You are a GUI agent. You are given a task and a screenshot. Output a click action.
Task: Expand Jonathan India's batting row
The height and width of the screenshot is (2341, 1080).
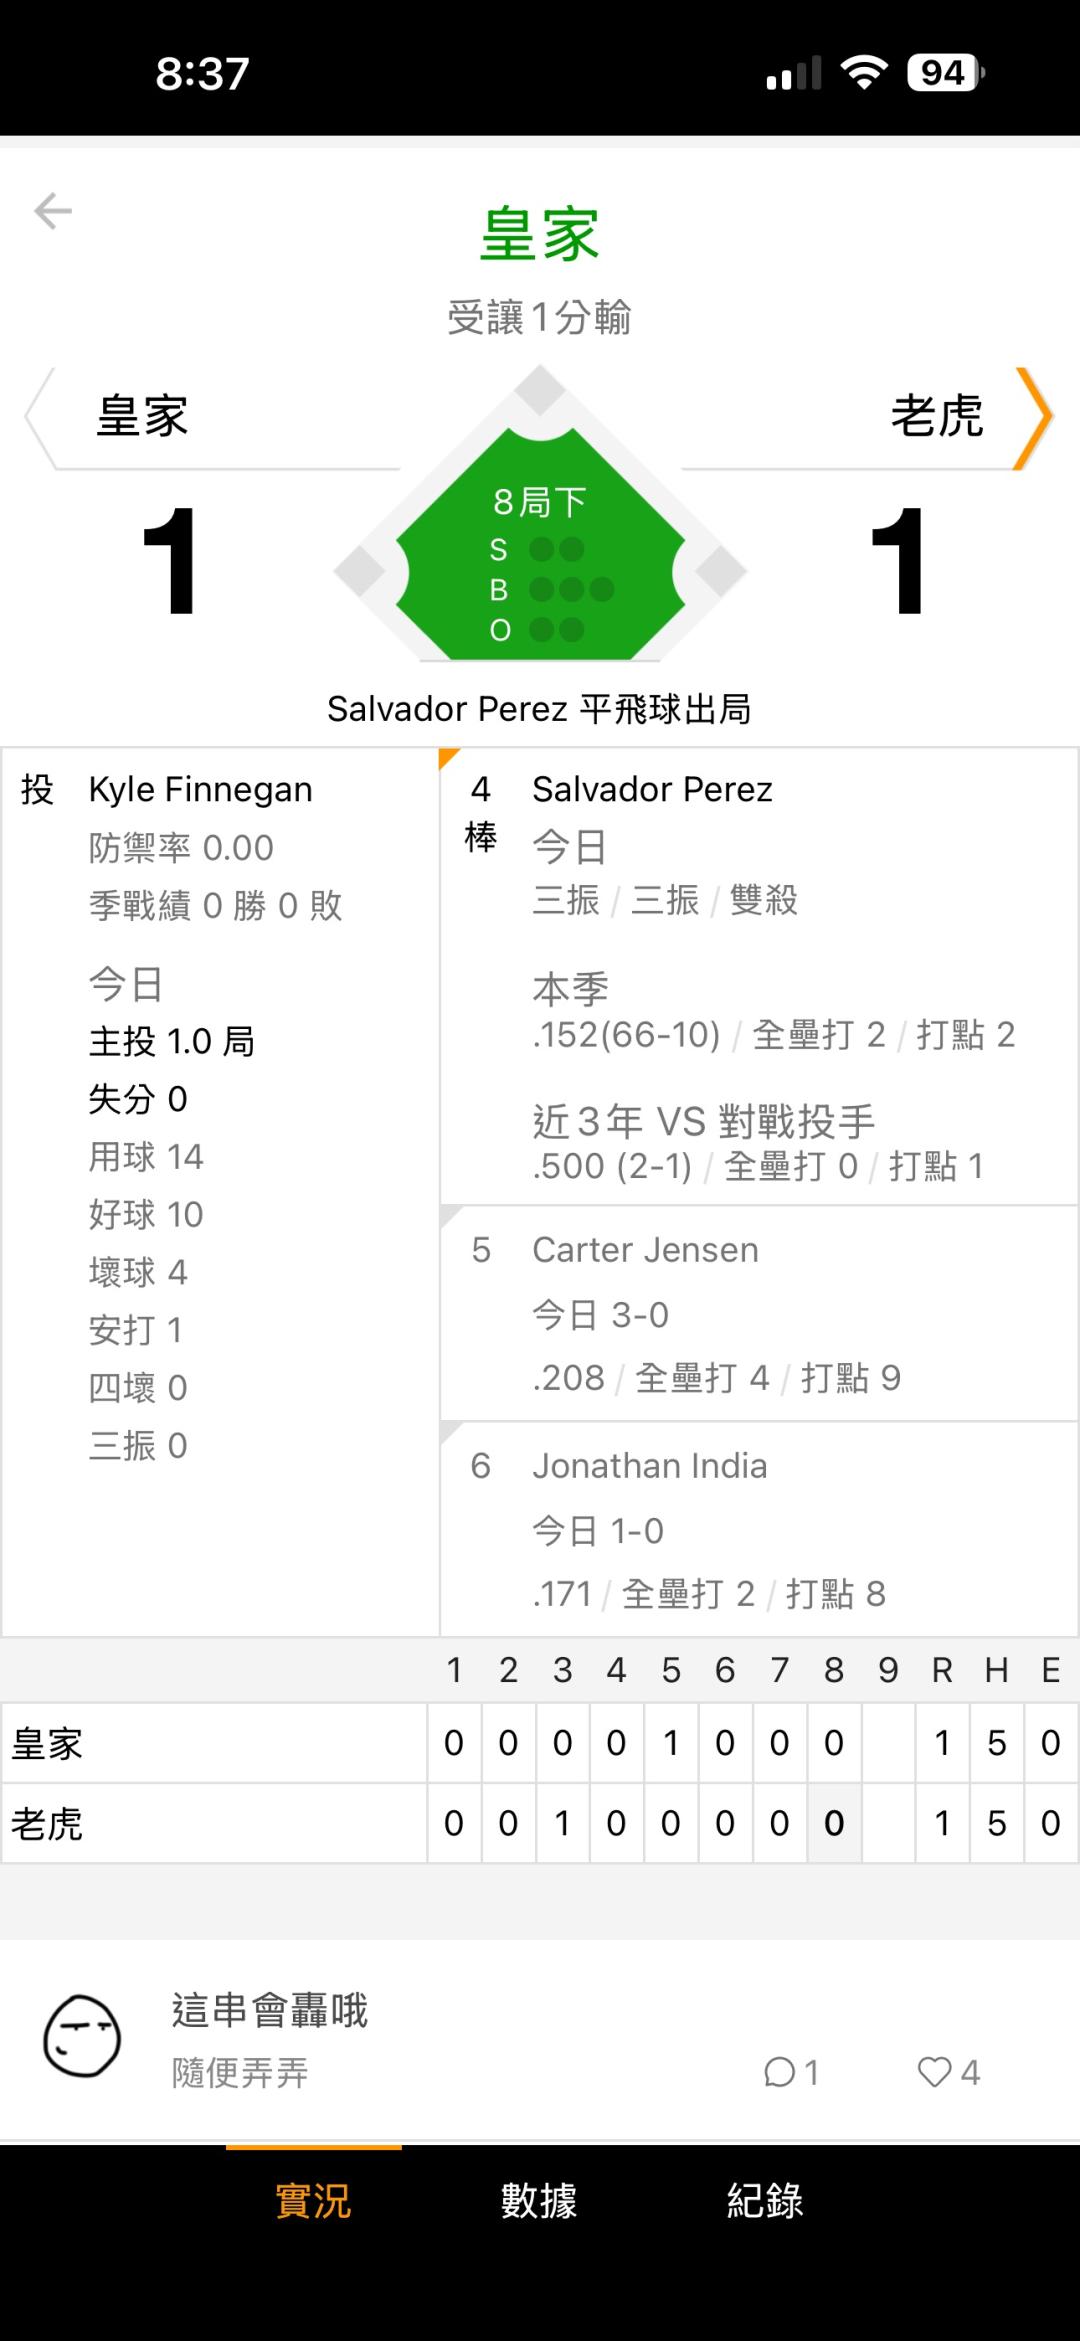(758, 1529)
